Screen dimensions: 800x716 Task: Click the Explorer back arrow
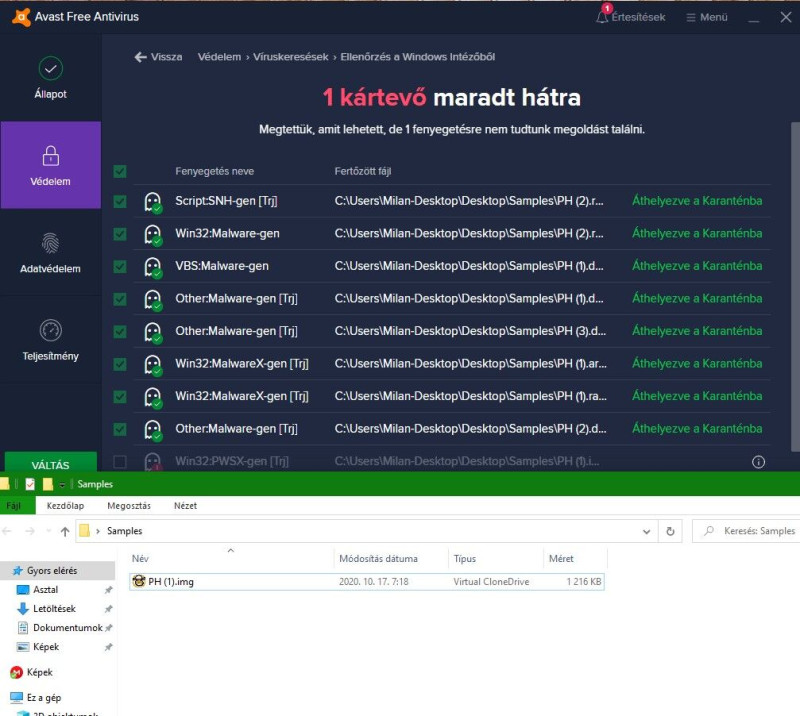(7, 531)
